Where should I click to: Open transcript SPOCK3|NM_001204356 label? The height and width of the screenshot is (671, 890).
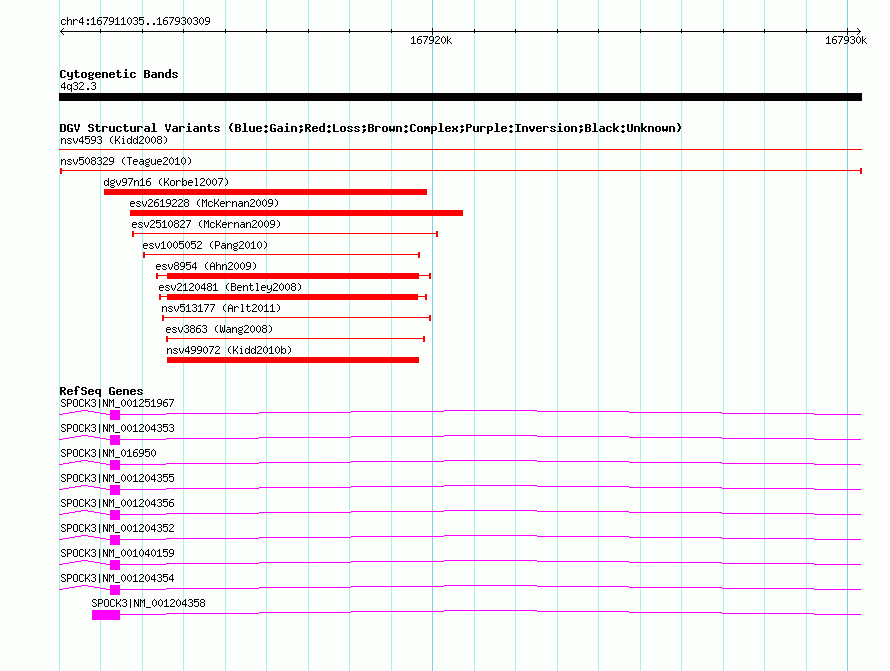(x=117, y=503)
